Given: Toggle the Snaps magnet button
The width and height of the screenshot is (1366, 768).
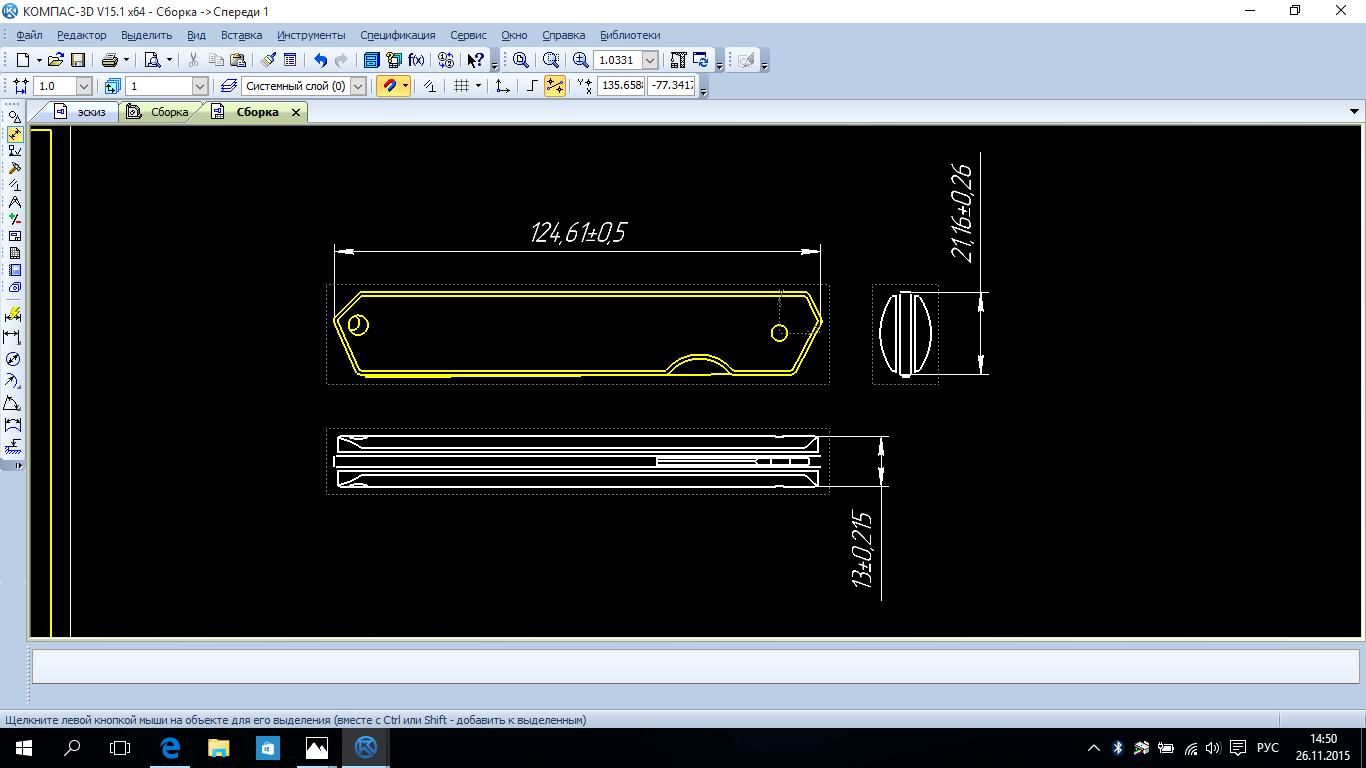Looking at the screenshot, I should [388, 87].
